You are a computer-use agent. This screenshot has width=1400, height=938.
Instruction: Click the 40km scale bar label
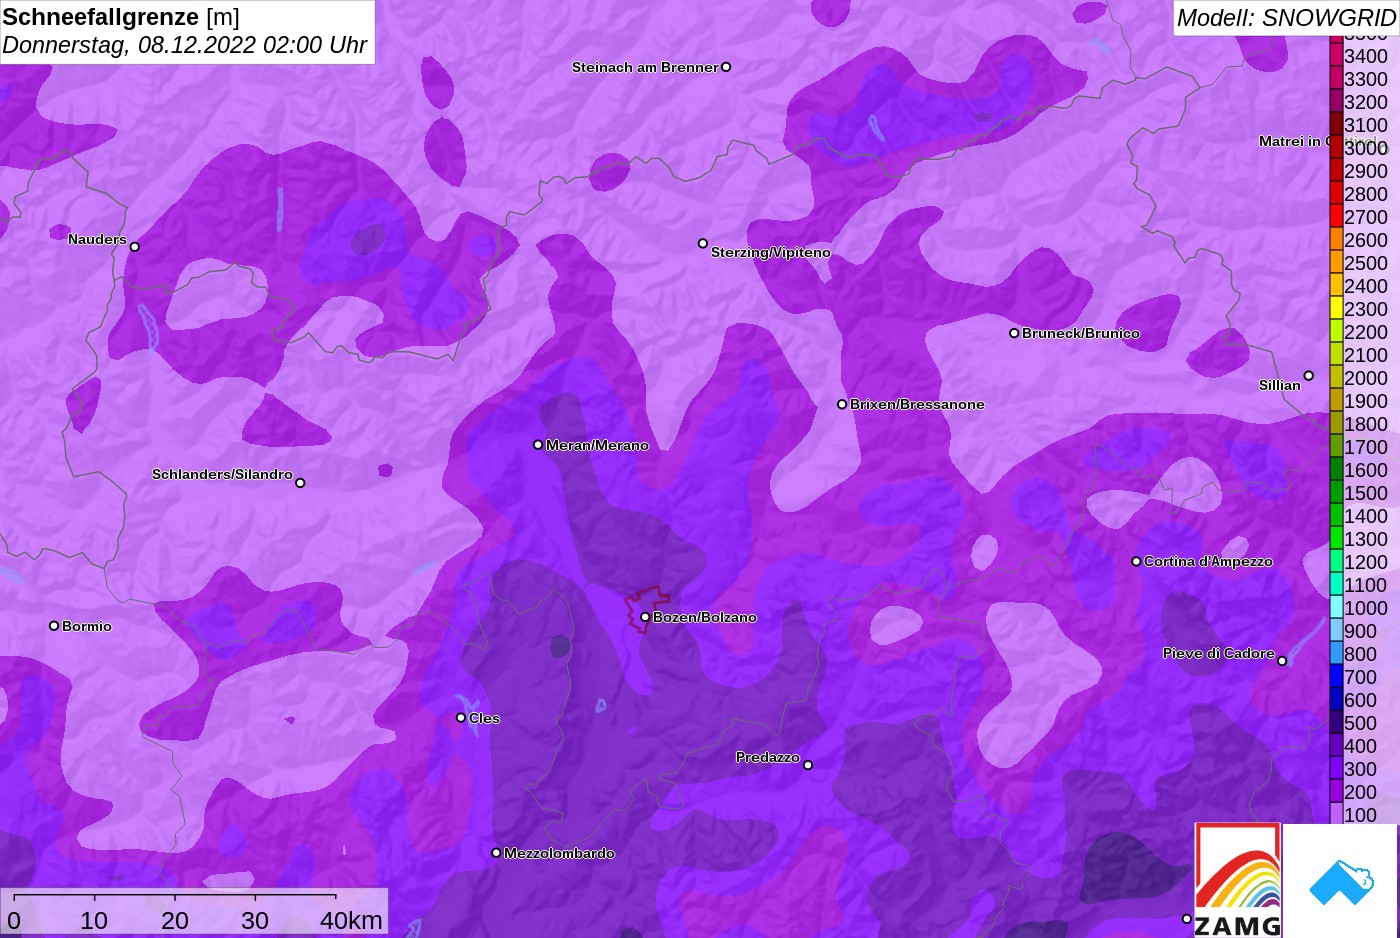tap(351, 920)
